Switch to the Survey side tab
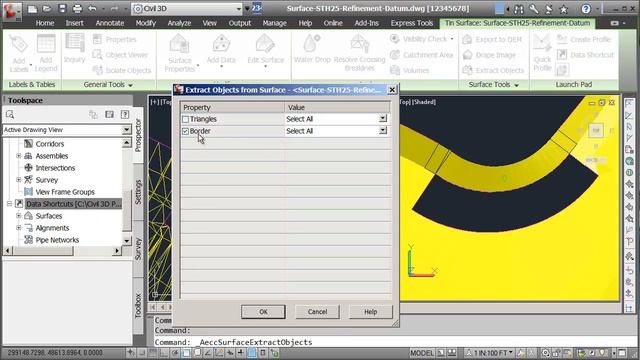 [x=138, y=249]
